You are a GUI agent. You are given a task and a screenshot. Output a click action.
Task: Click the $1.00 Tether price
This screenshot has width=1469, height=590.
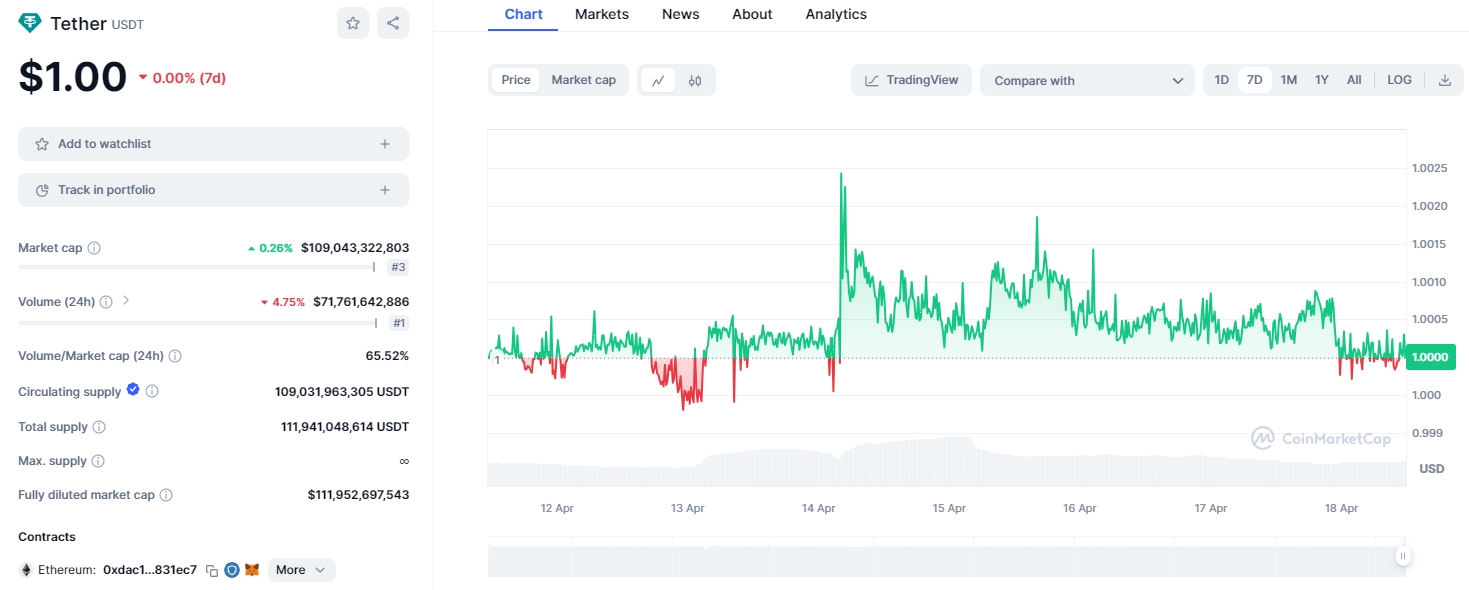pyautogui.click(x=73, y=77)
